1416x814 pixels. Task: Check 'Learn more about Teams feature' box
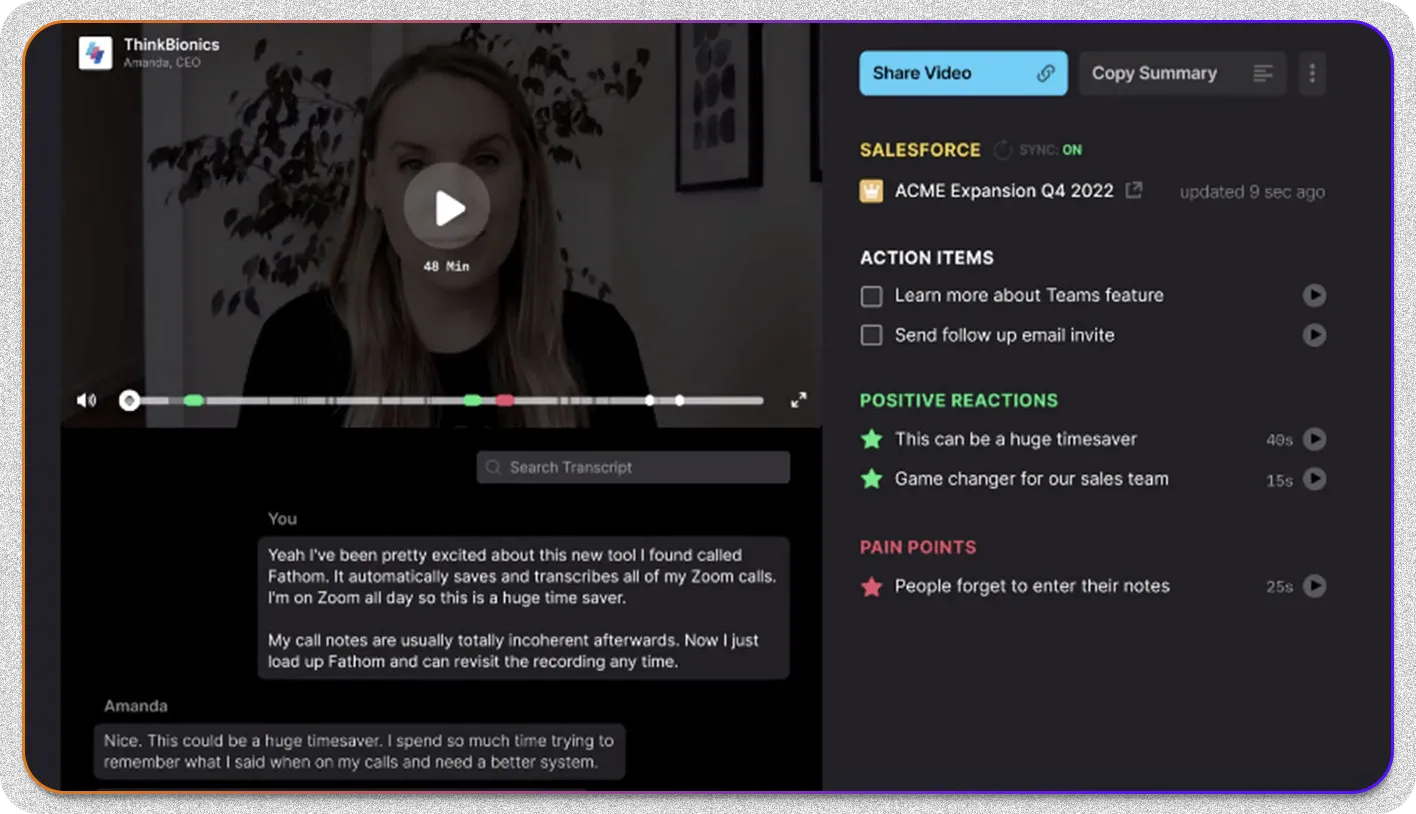(872, 296)
